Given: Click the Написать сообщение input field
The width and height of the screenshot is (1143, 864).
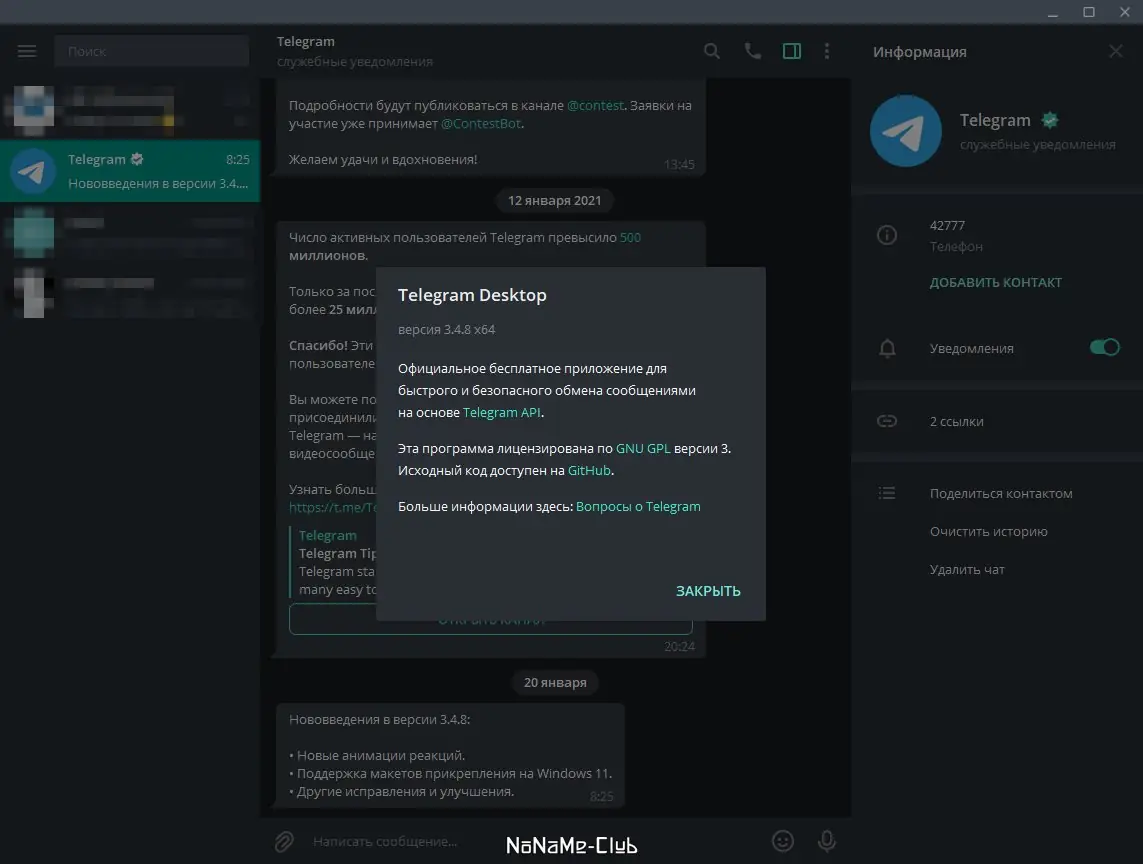Looking at the screenshot, I should (x=536, y=841).
